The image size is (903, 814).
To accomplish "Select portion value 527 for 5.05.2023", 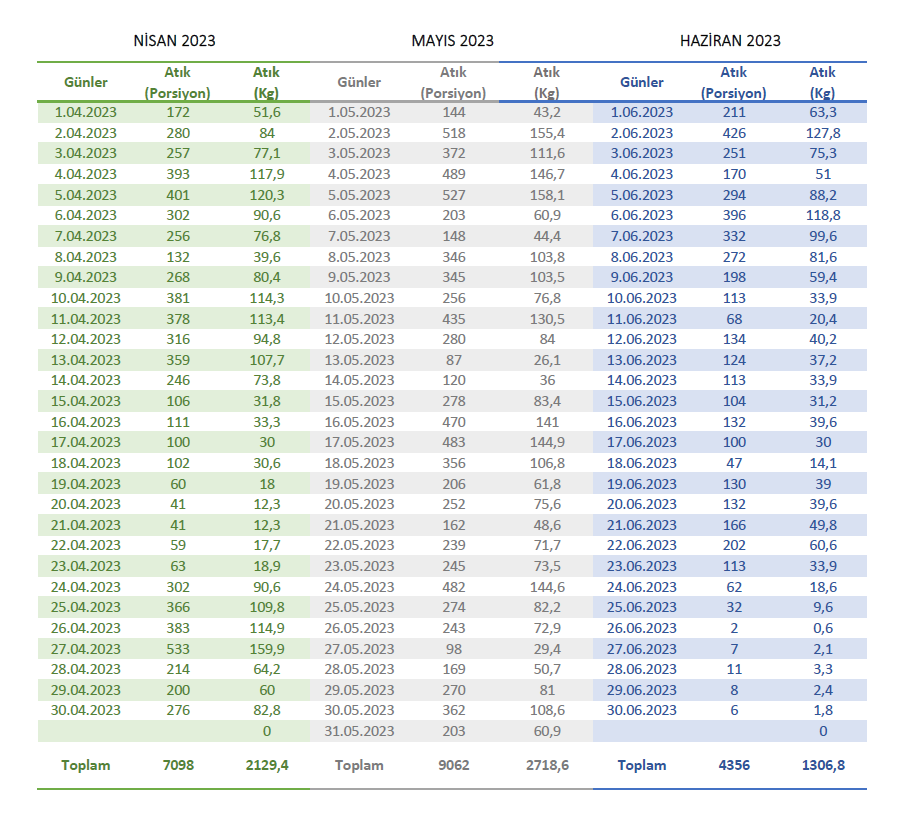I will pos(453,195).
